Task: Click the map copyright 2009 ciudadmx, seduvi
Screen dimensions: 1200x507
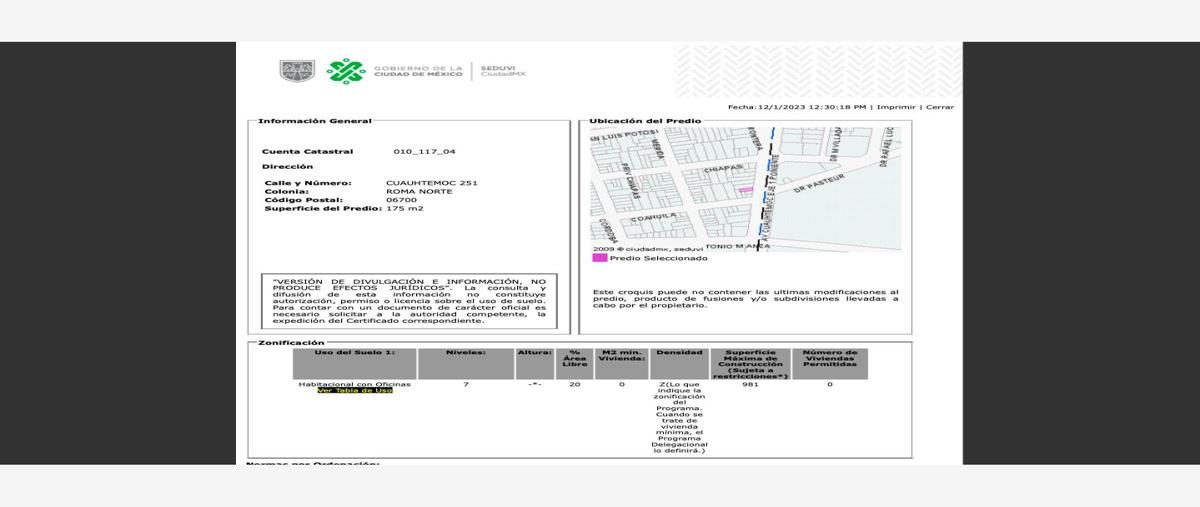Action: [x=648, y=248]
